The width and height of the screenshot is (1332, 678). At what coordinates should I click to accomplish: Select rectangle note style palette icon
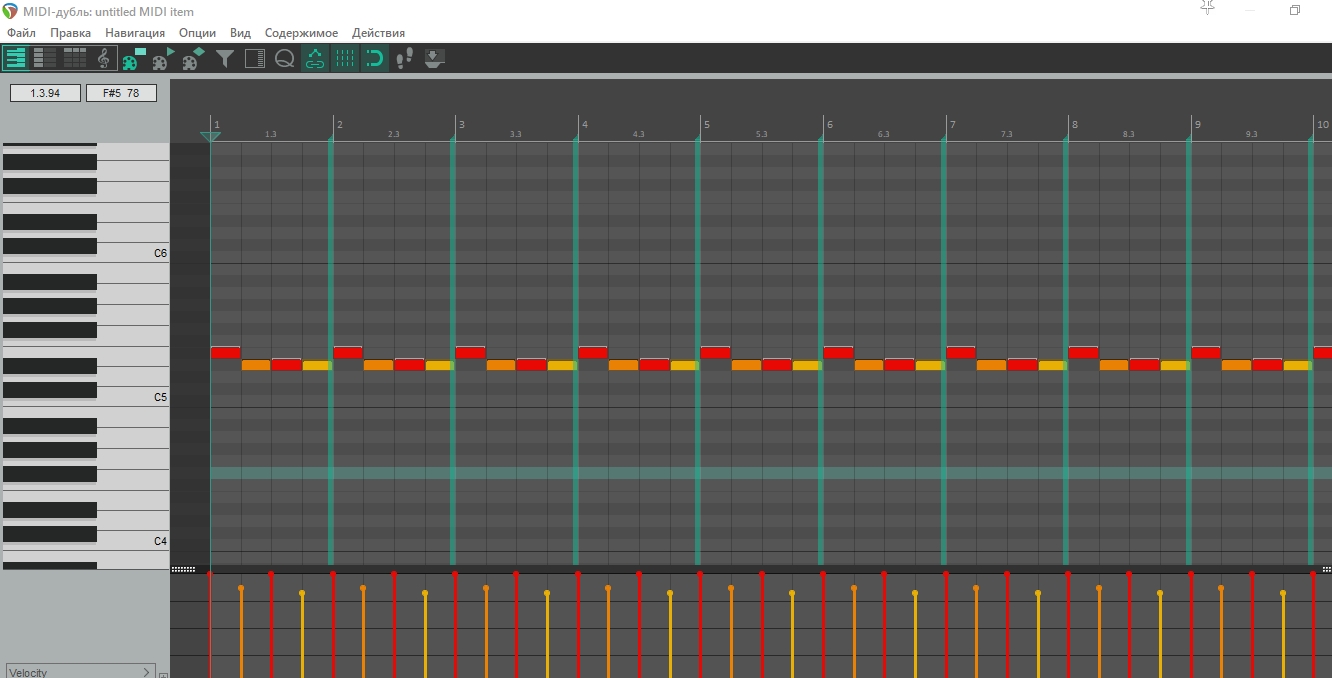(134, 59)
